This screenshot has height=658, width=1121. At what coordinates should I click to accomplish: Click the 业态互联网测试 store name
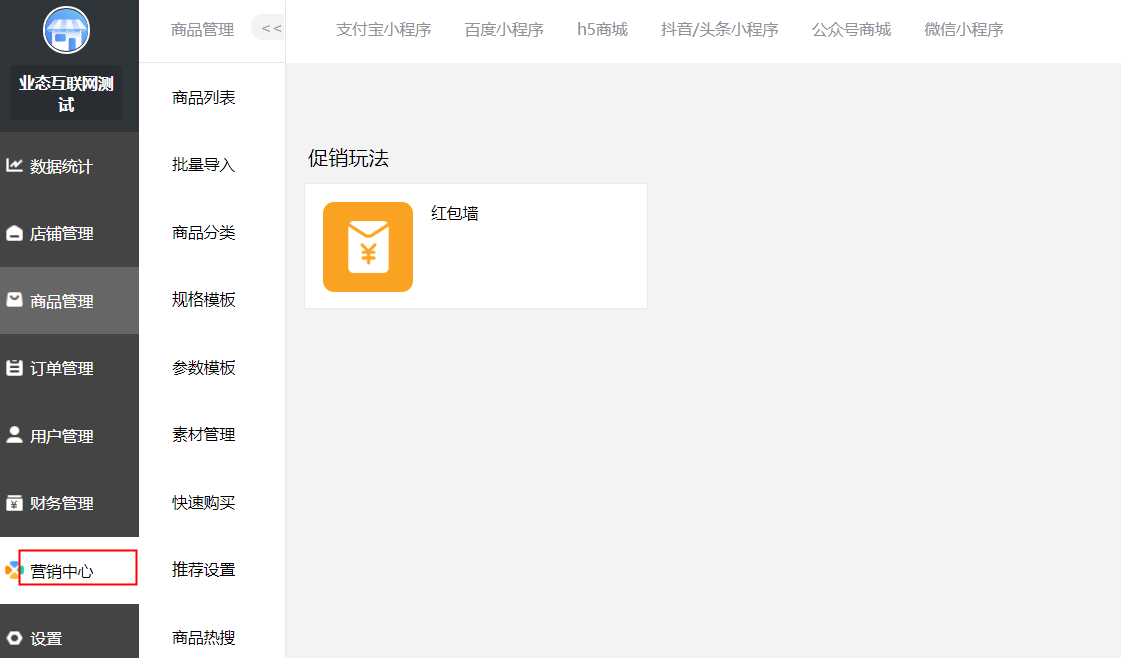[x=66, y=94]
